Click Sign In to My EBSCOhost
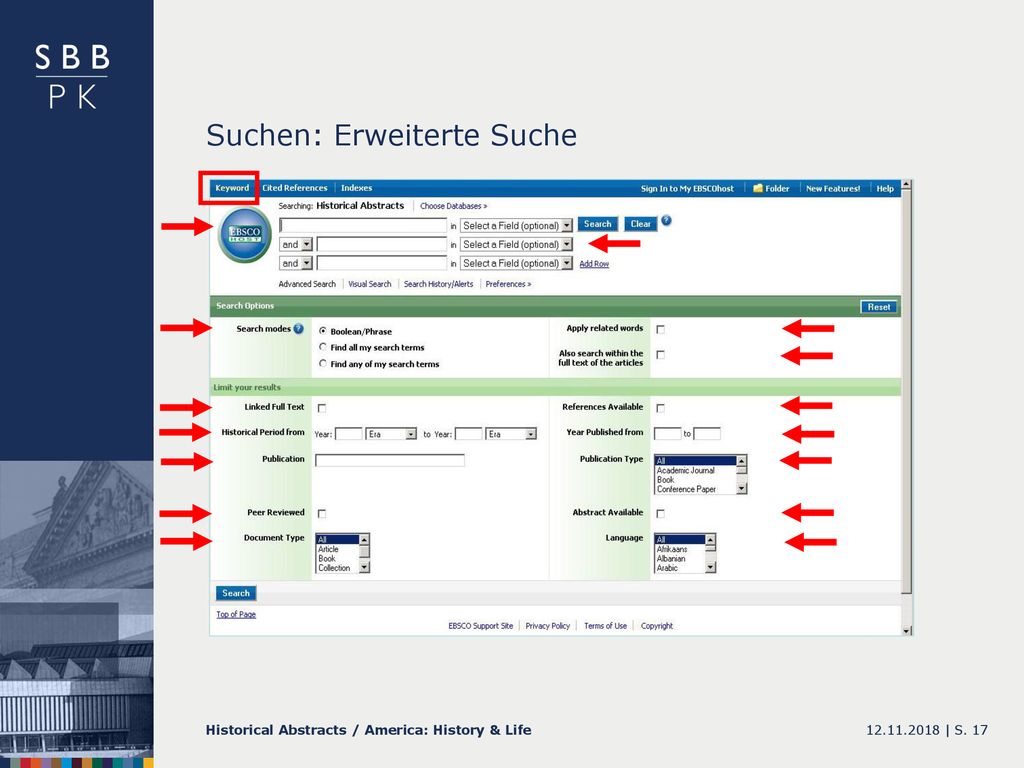The width and height of the screenshot is (1024, 768). (x=687, y=189)
